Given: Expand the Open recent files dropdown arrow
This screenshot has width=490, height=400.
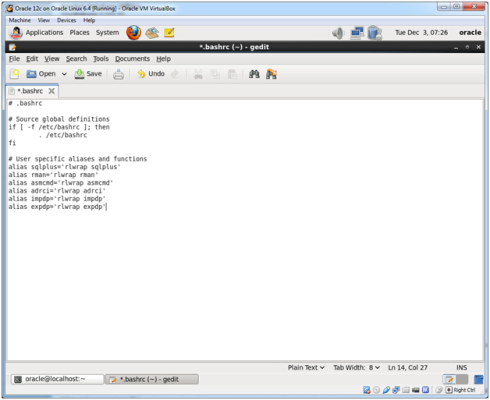Looking at the screenshot, I should click(64, 74).
